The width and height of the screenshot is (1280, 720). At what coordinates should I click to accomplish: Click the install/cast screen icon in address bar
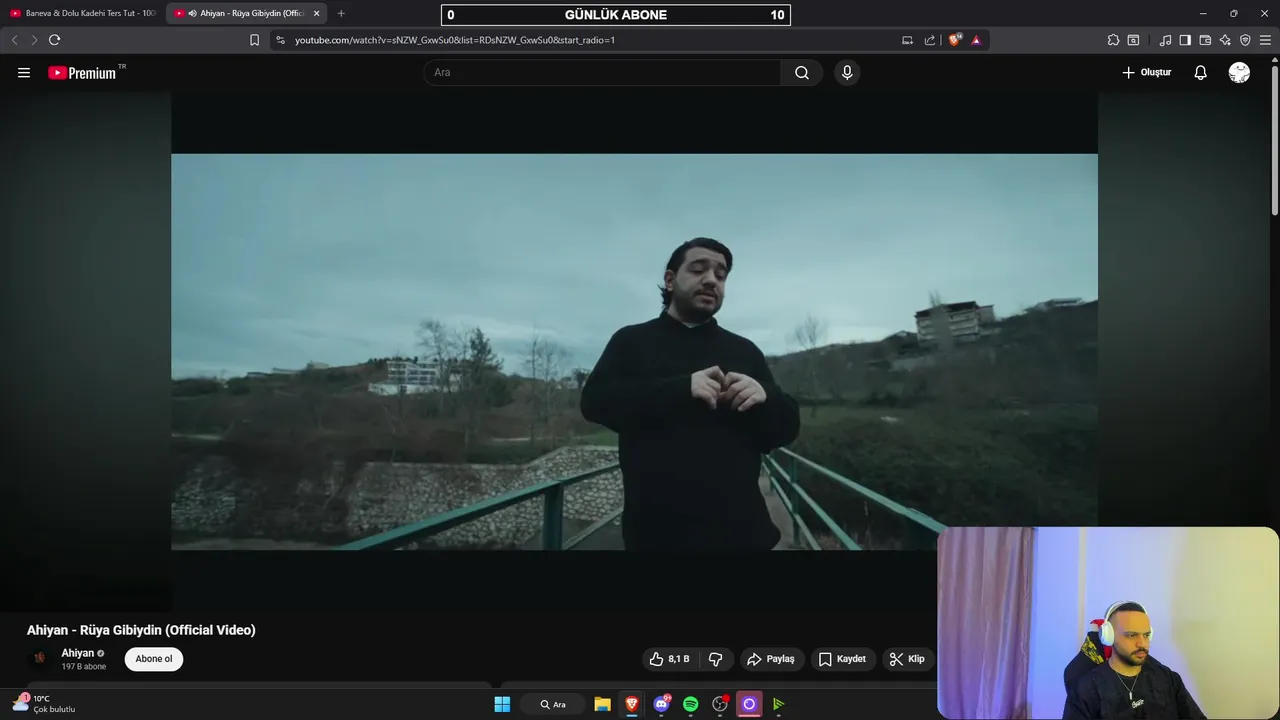tap(907, 40)
